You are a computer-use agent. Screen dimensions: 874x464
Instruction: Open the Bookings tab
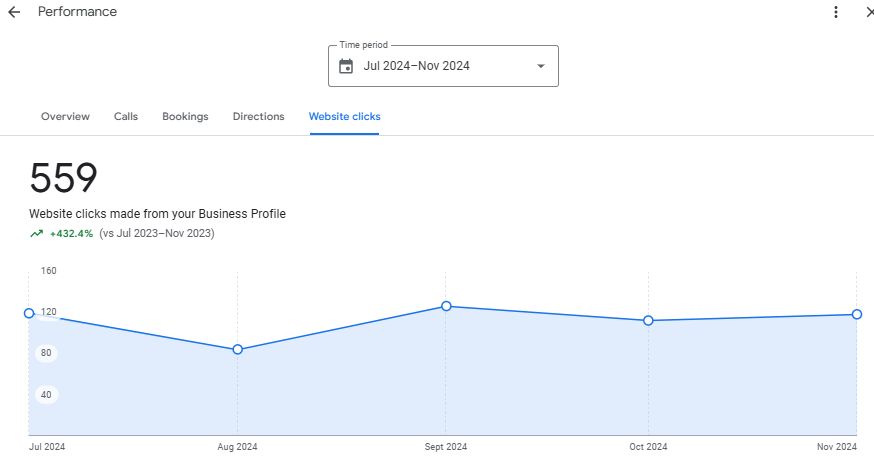pyautogui.click(x=185, y=117)
